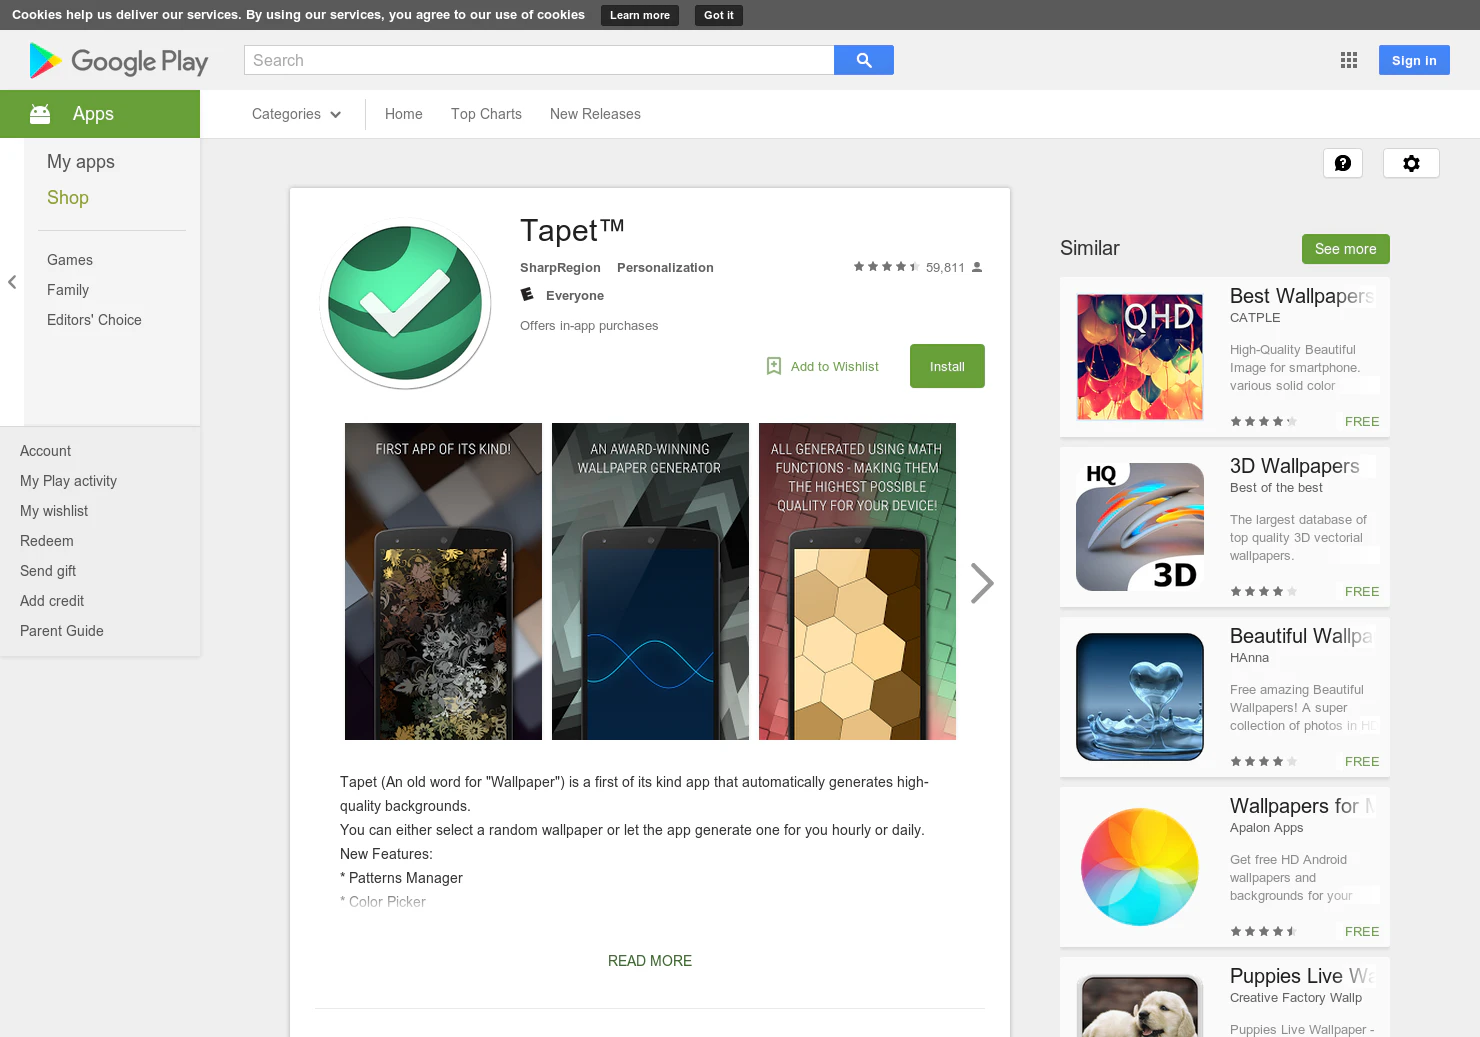1480x1037 pixels.
Task: Click Tapet star rating
Action: pos(886,267)
